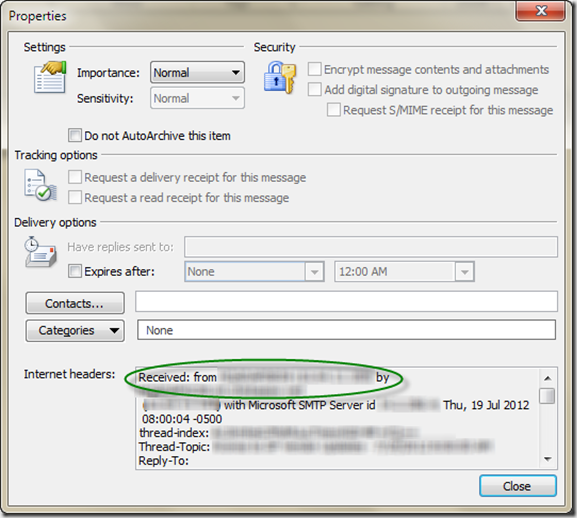Viewport: 577px width, 518px height.
Task: Open the Categories dropdown button
Action: pyautogui.click(x=75, y=330)
